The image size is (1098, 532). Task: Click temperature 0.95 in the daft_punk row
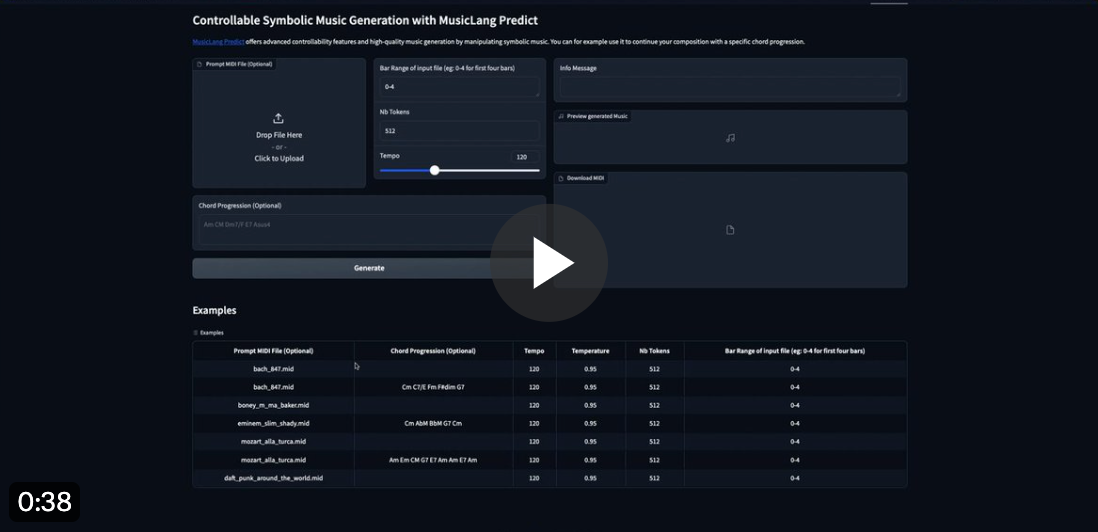(590, 478)
